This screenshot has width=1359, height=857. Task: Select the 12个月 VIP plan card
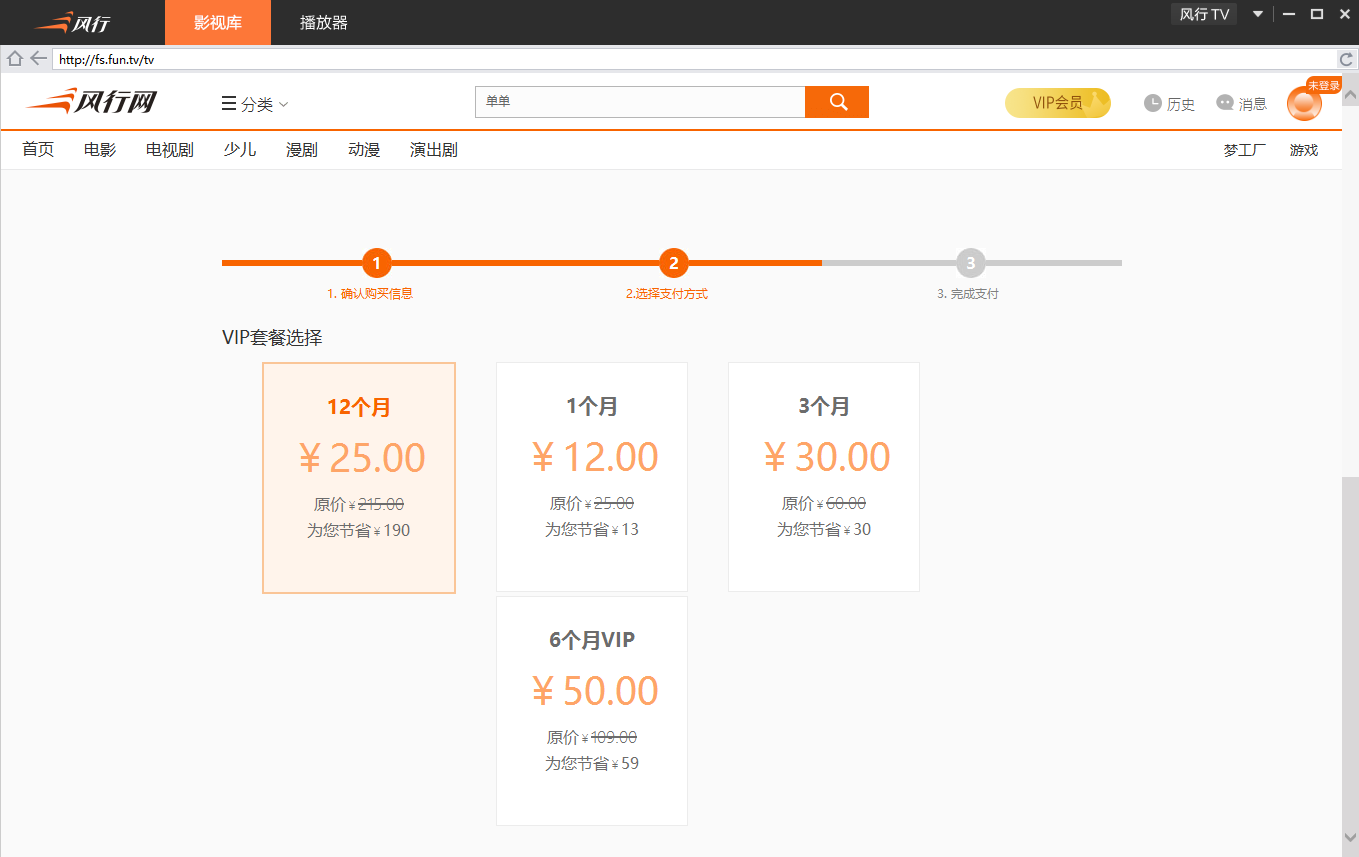[359, 478]
